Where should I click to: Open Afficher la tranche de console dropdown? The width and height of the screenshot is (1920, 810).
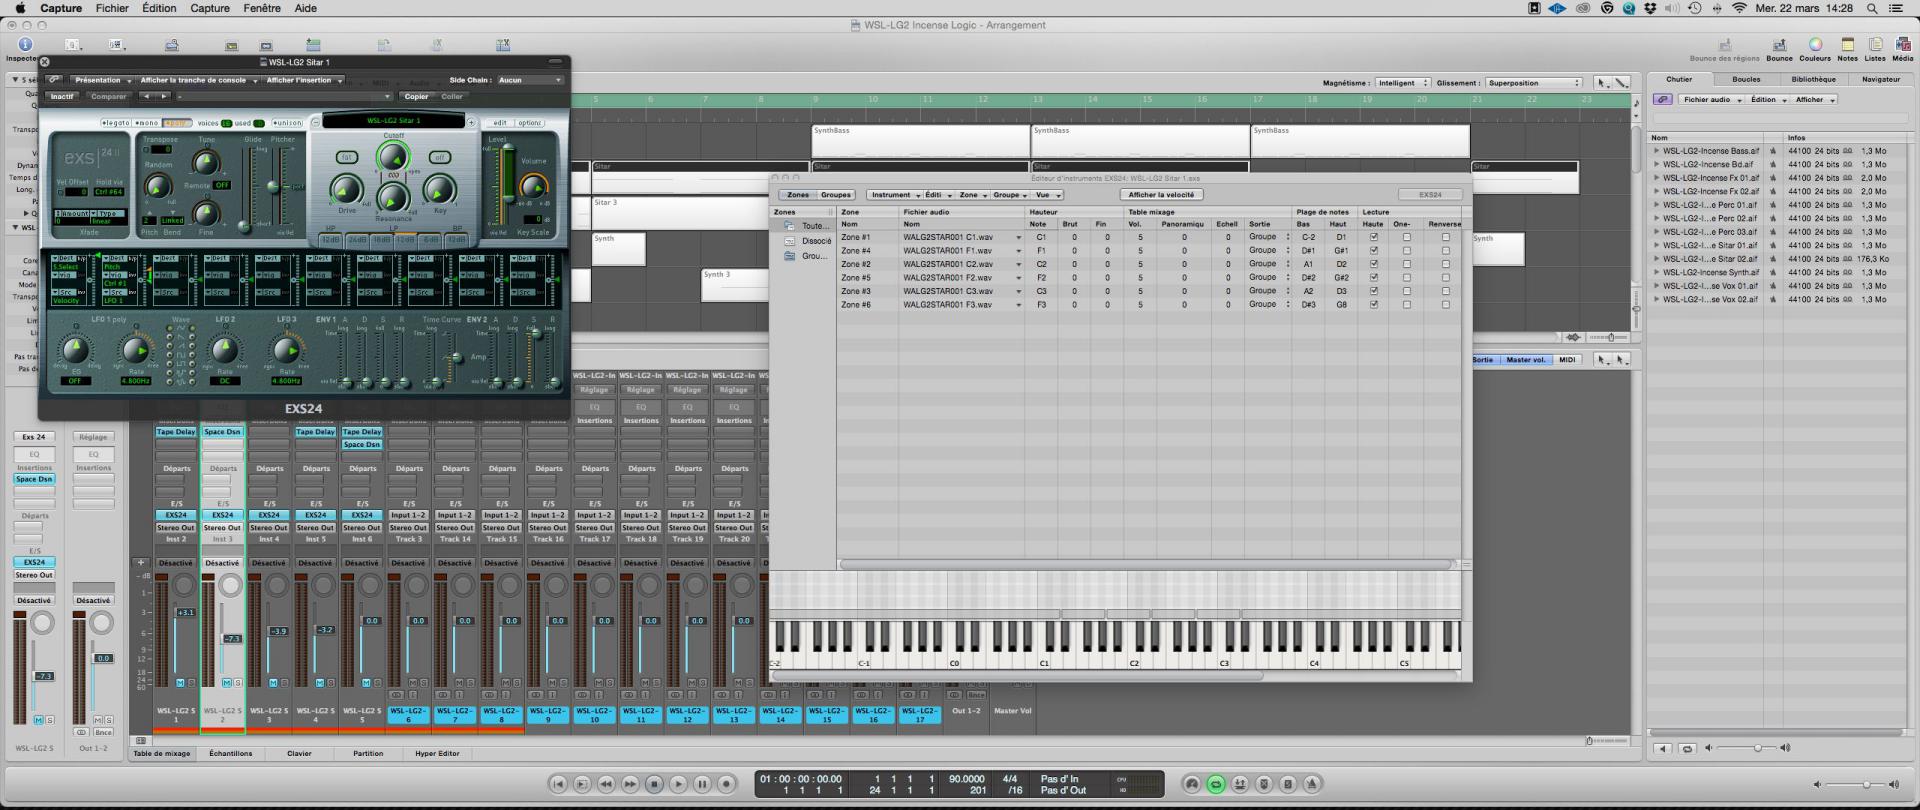[x=198, y=80]
